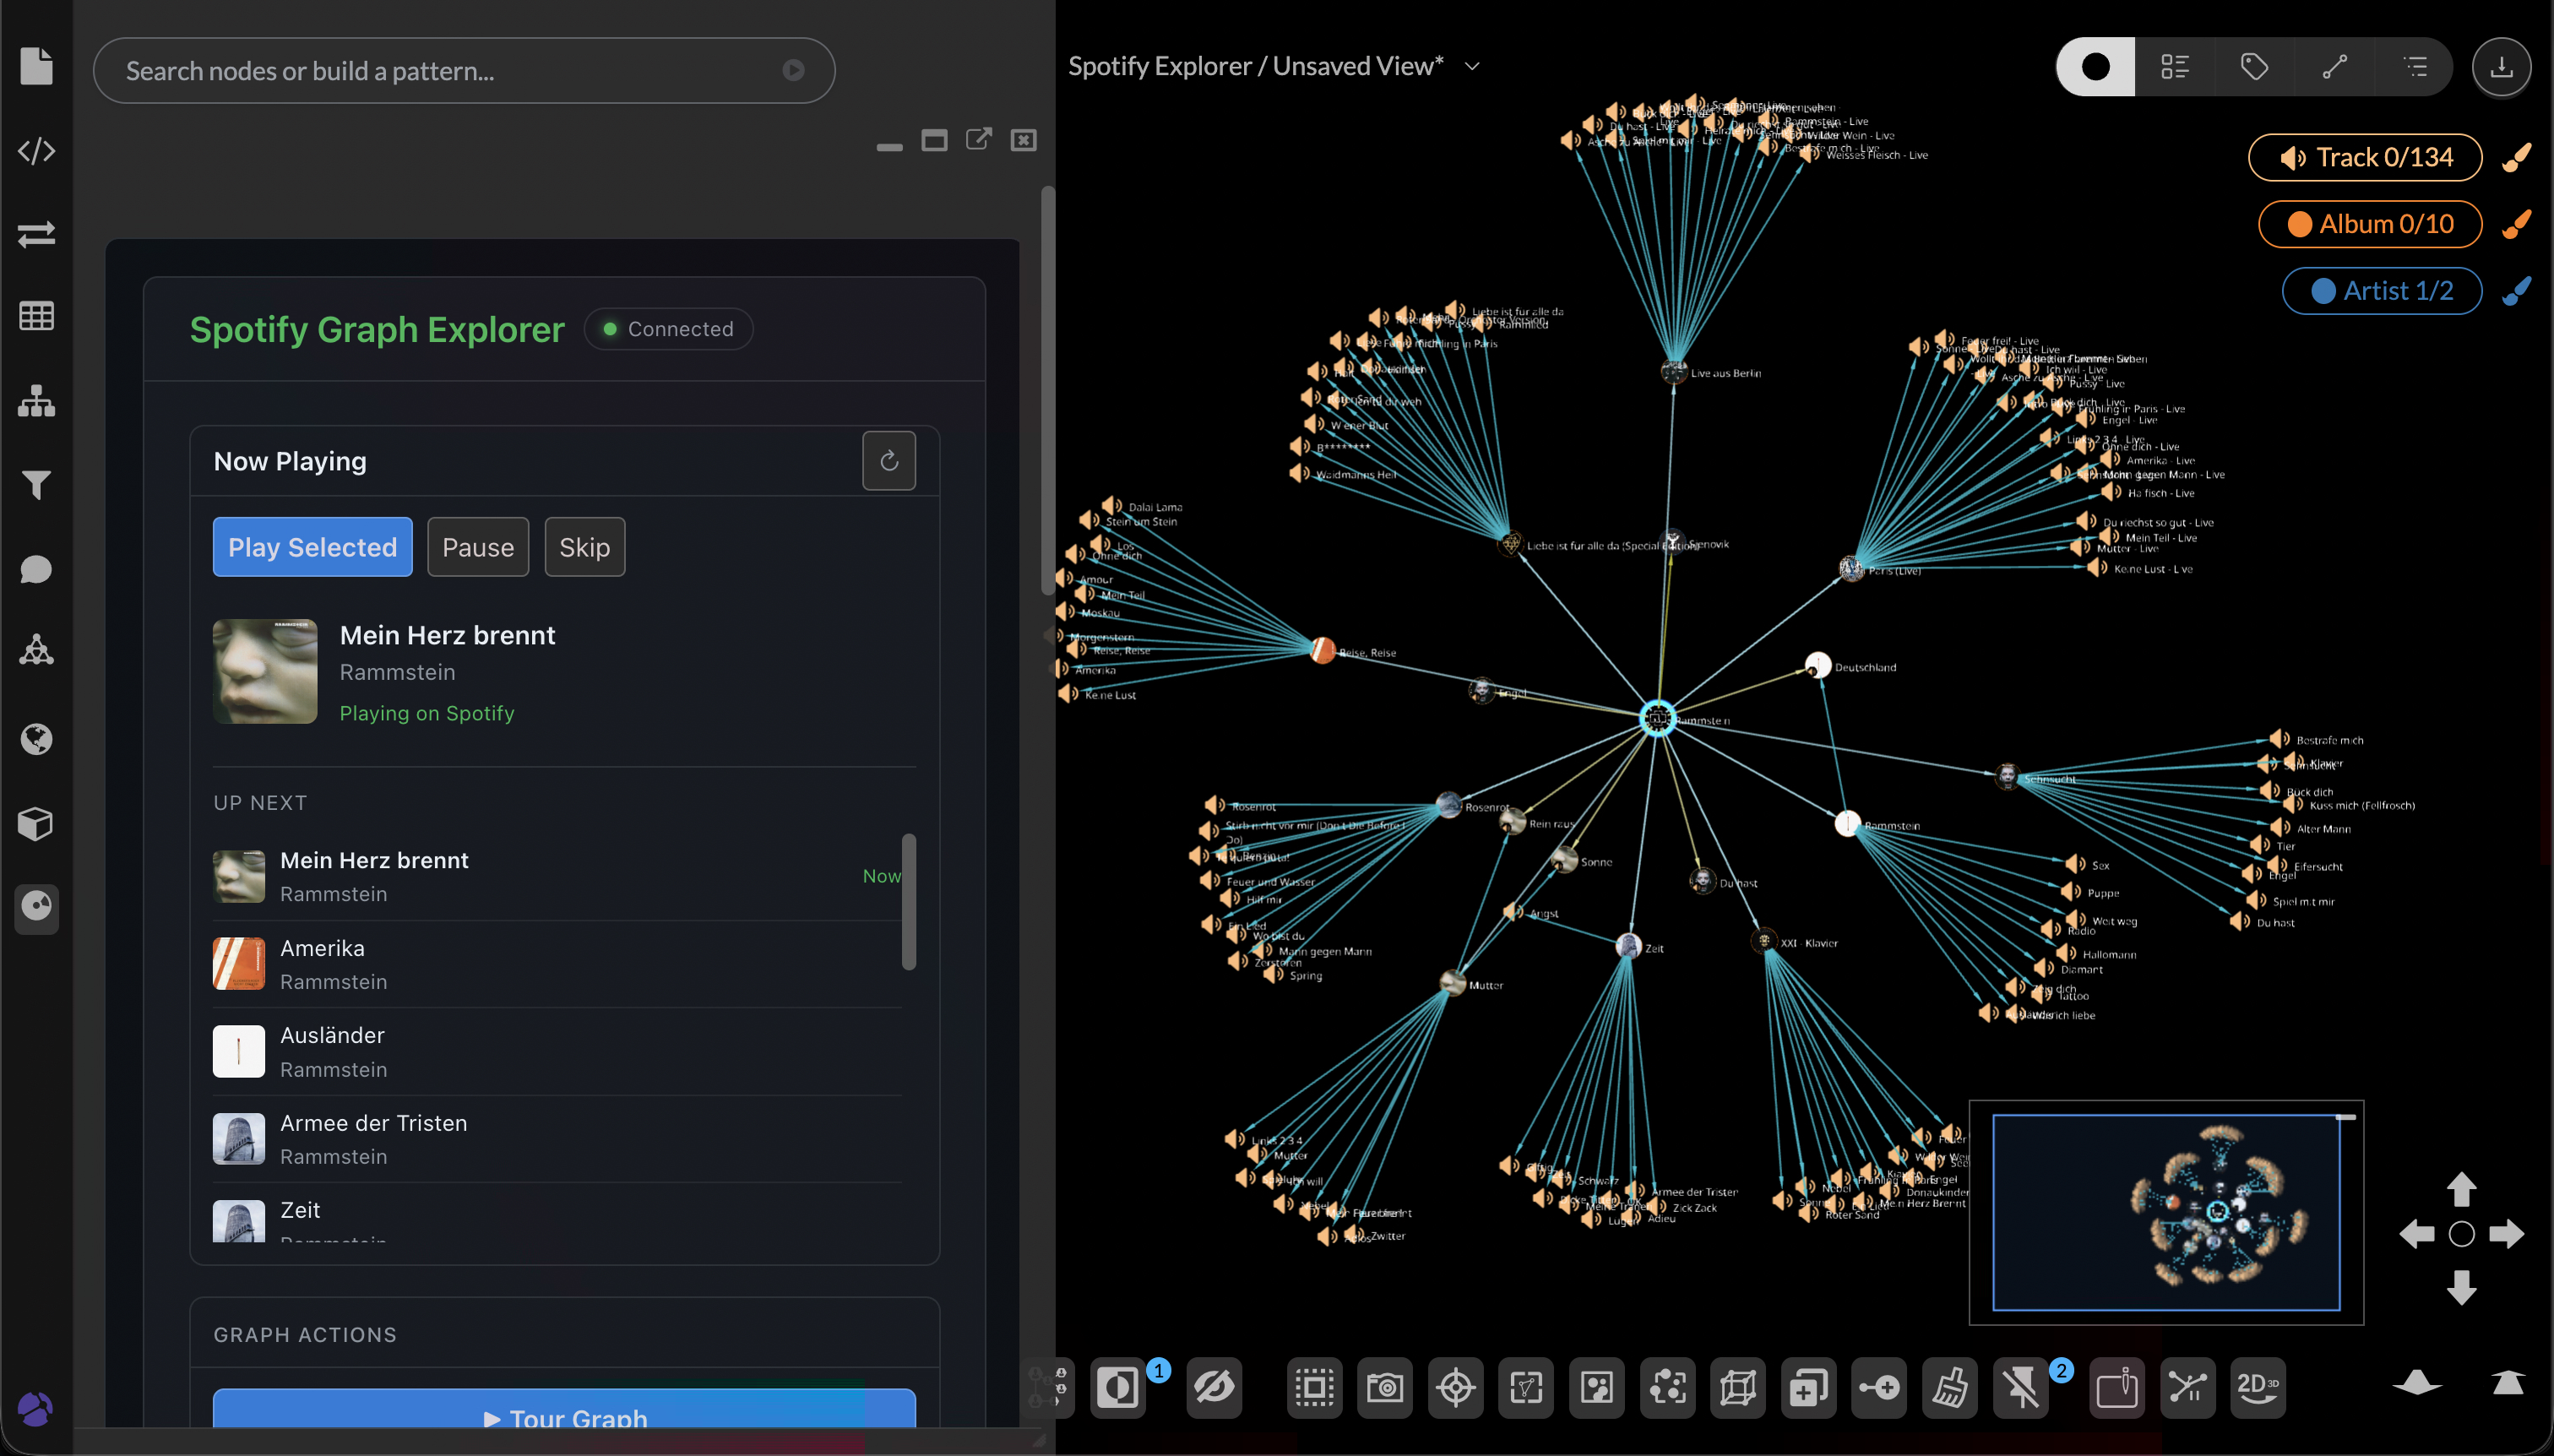
Task: Click the Skip button
Action: (x=585, y=547)
